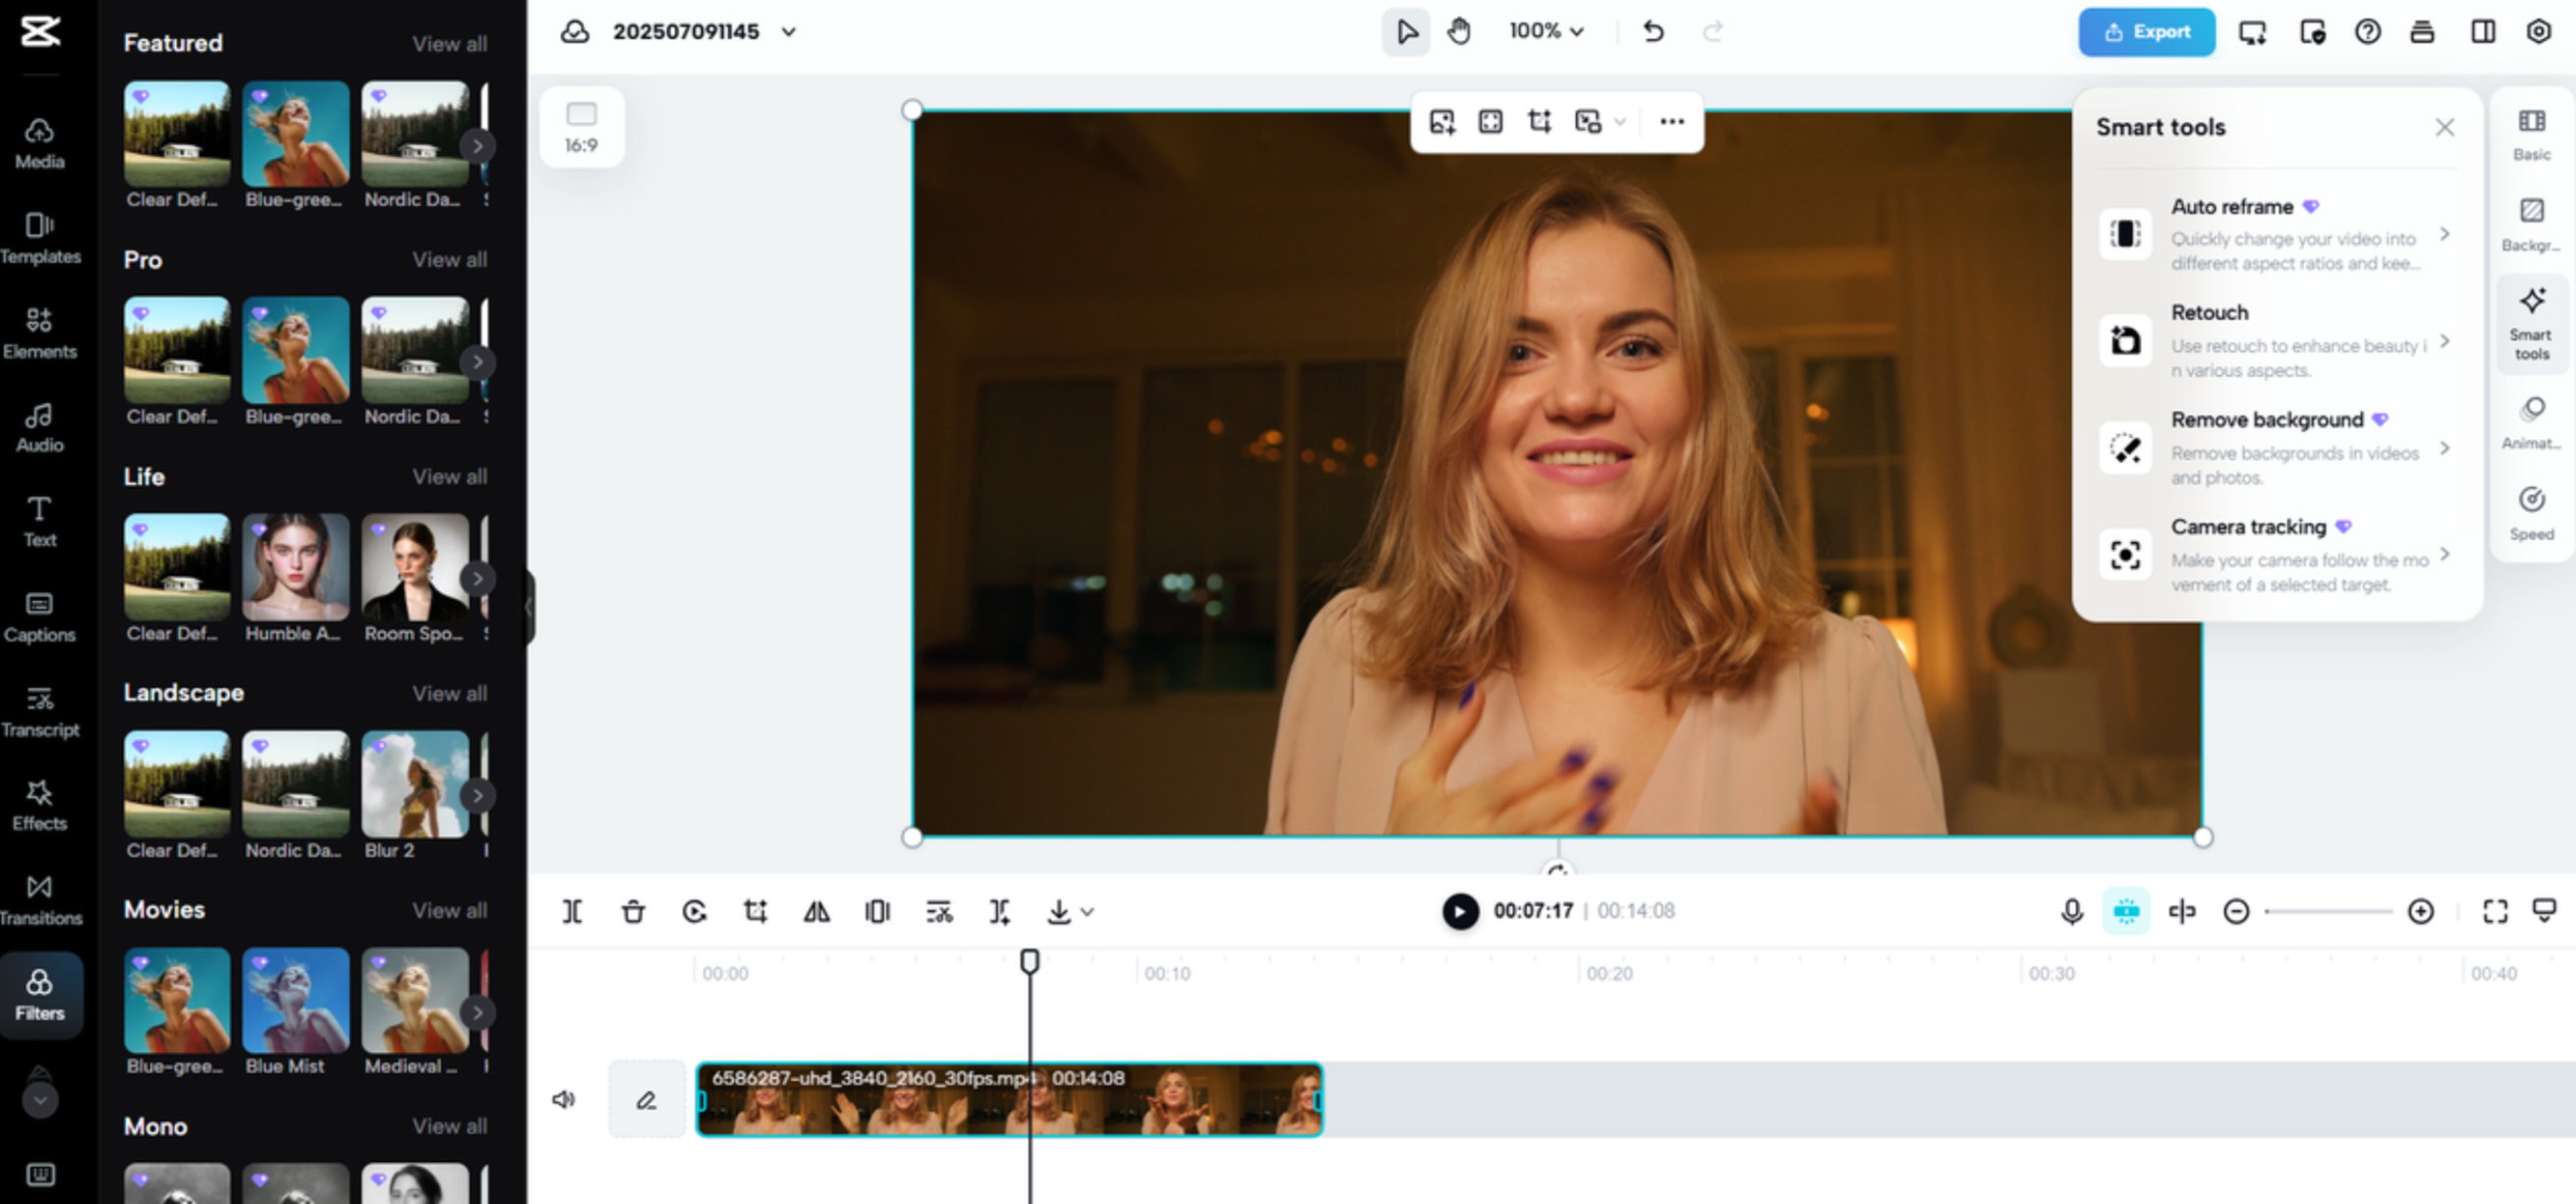Mute the video track audio

coord(564,1100)
